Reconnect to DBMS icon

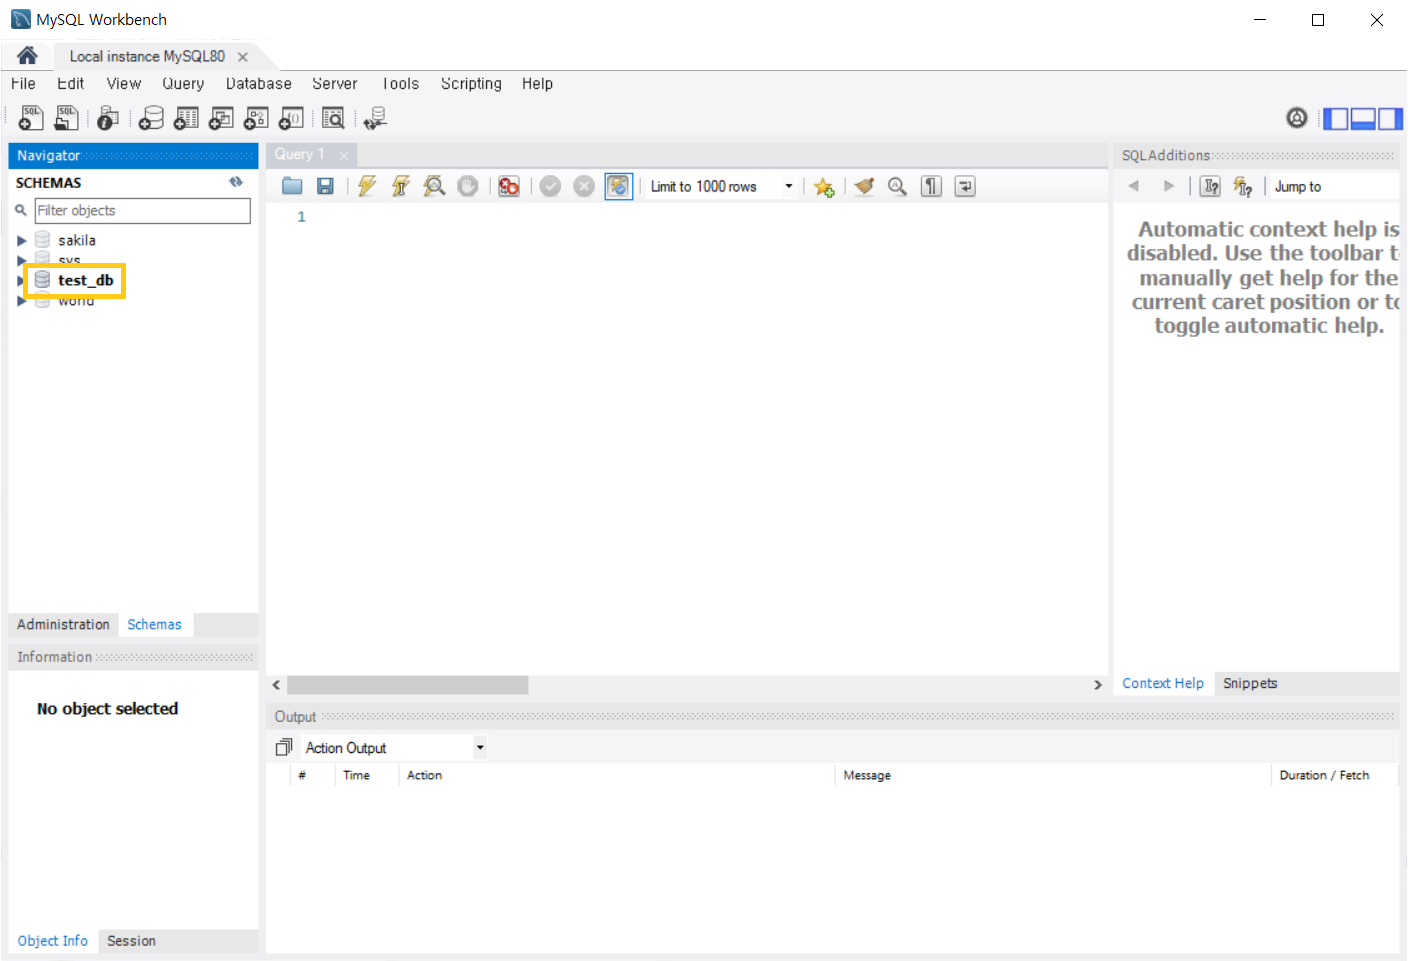(x=375, y=118)
